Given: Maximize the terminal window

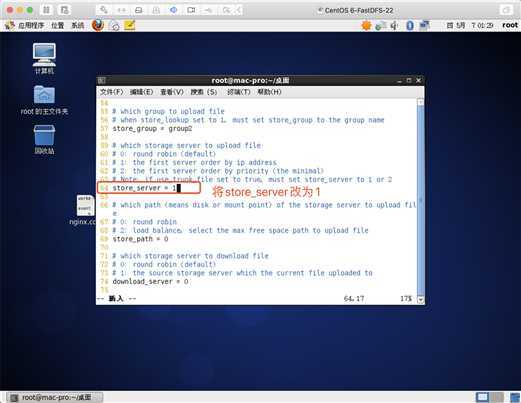Looking at the screenshot, I should pos(409,80).
